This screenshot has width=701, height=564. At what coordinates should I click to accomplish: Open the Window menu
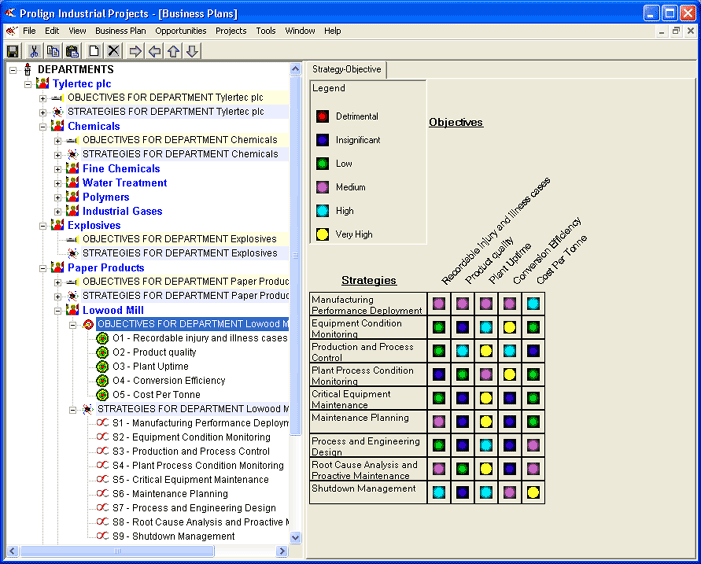pyautogui.click(x=300, y=31)
